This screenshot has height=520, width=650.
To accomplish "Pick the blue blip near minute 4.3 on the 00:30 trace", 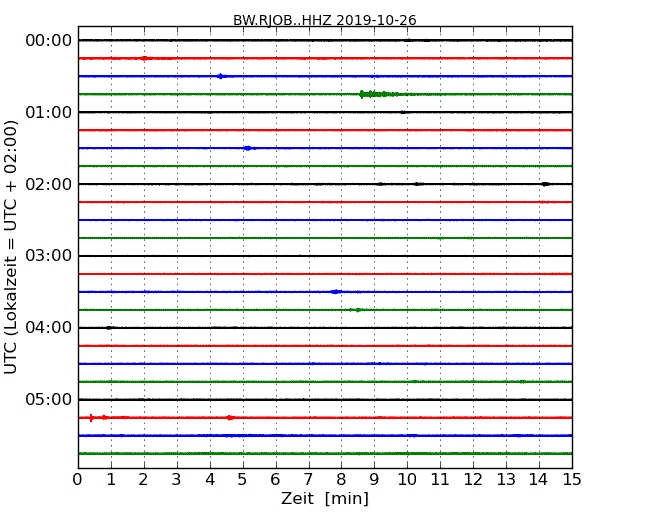I will point(221,76).
